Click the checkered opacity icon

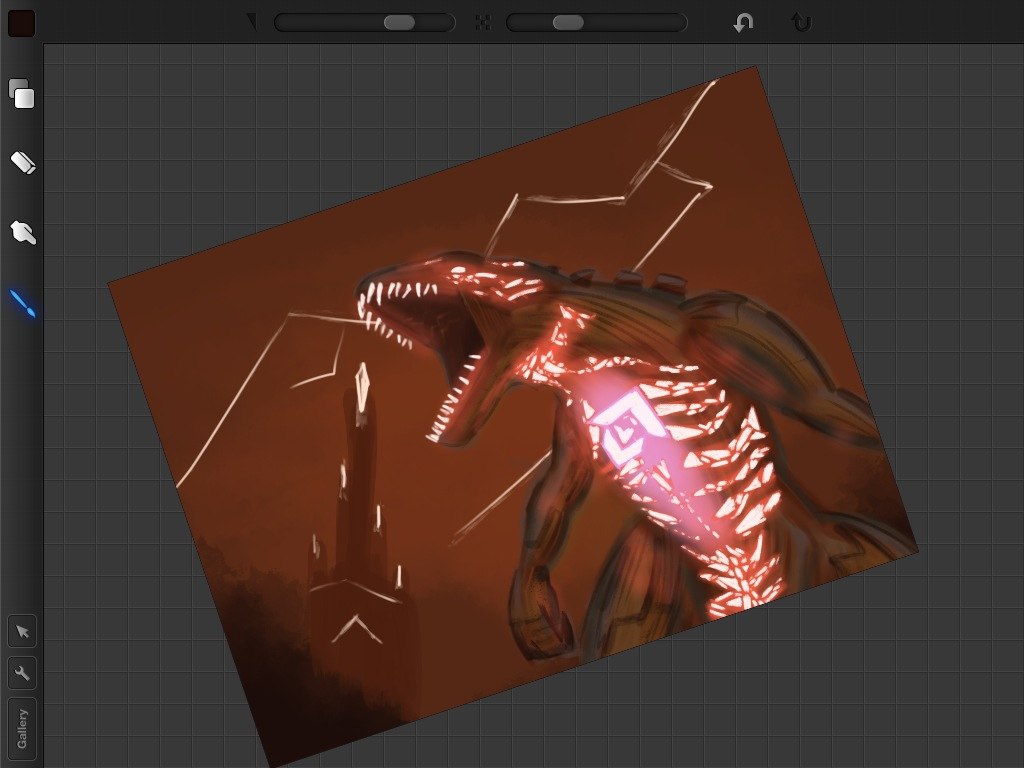point(483,23)
